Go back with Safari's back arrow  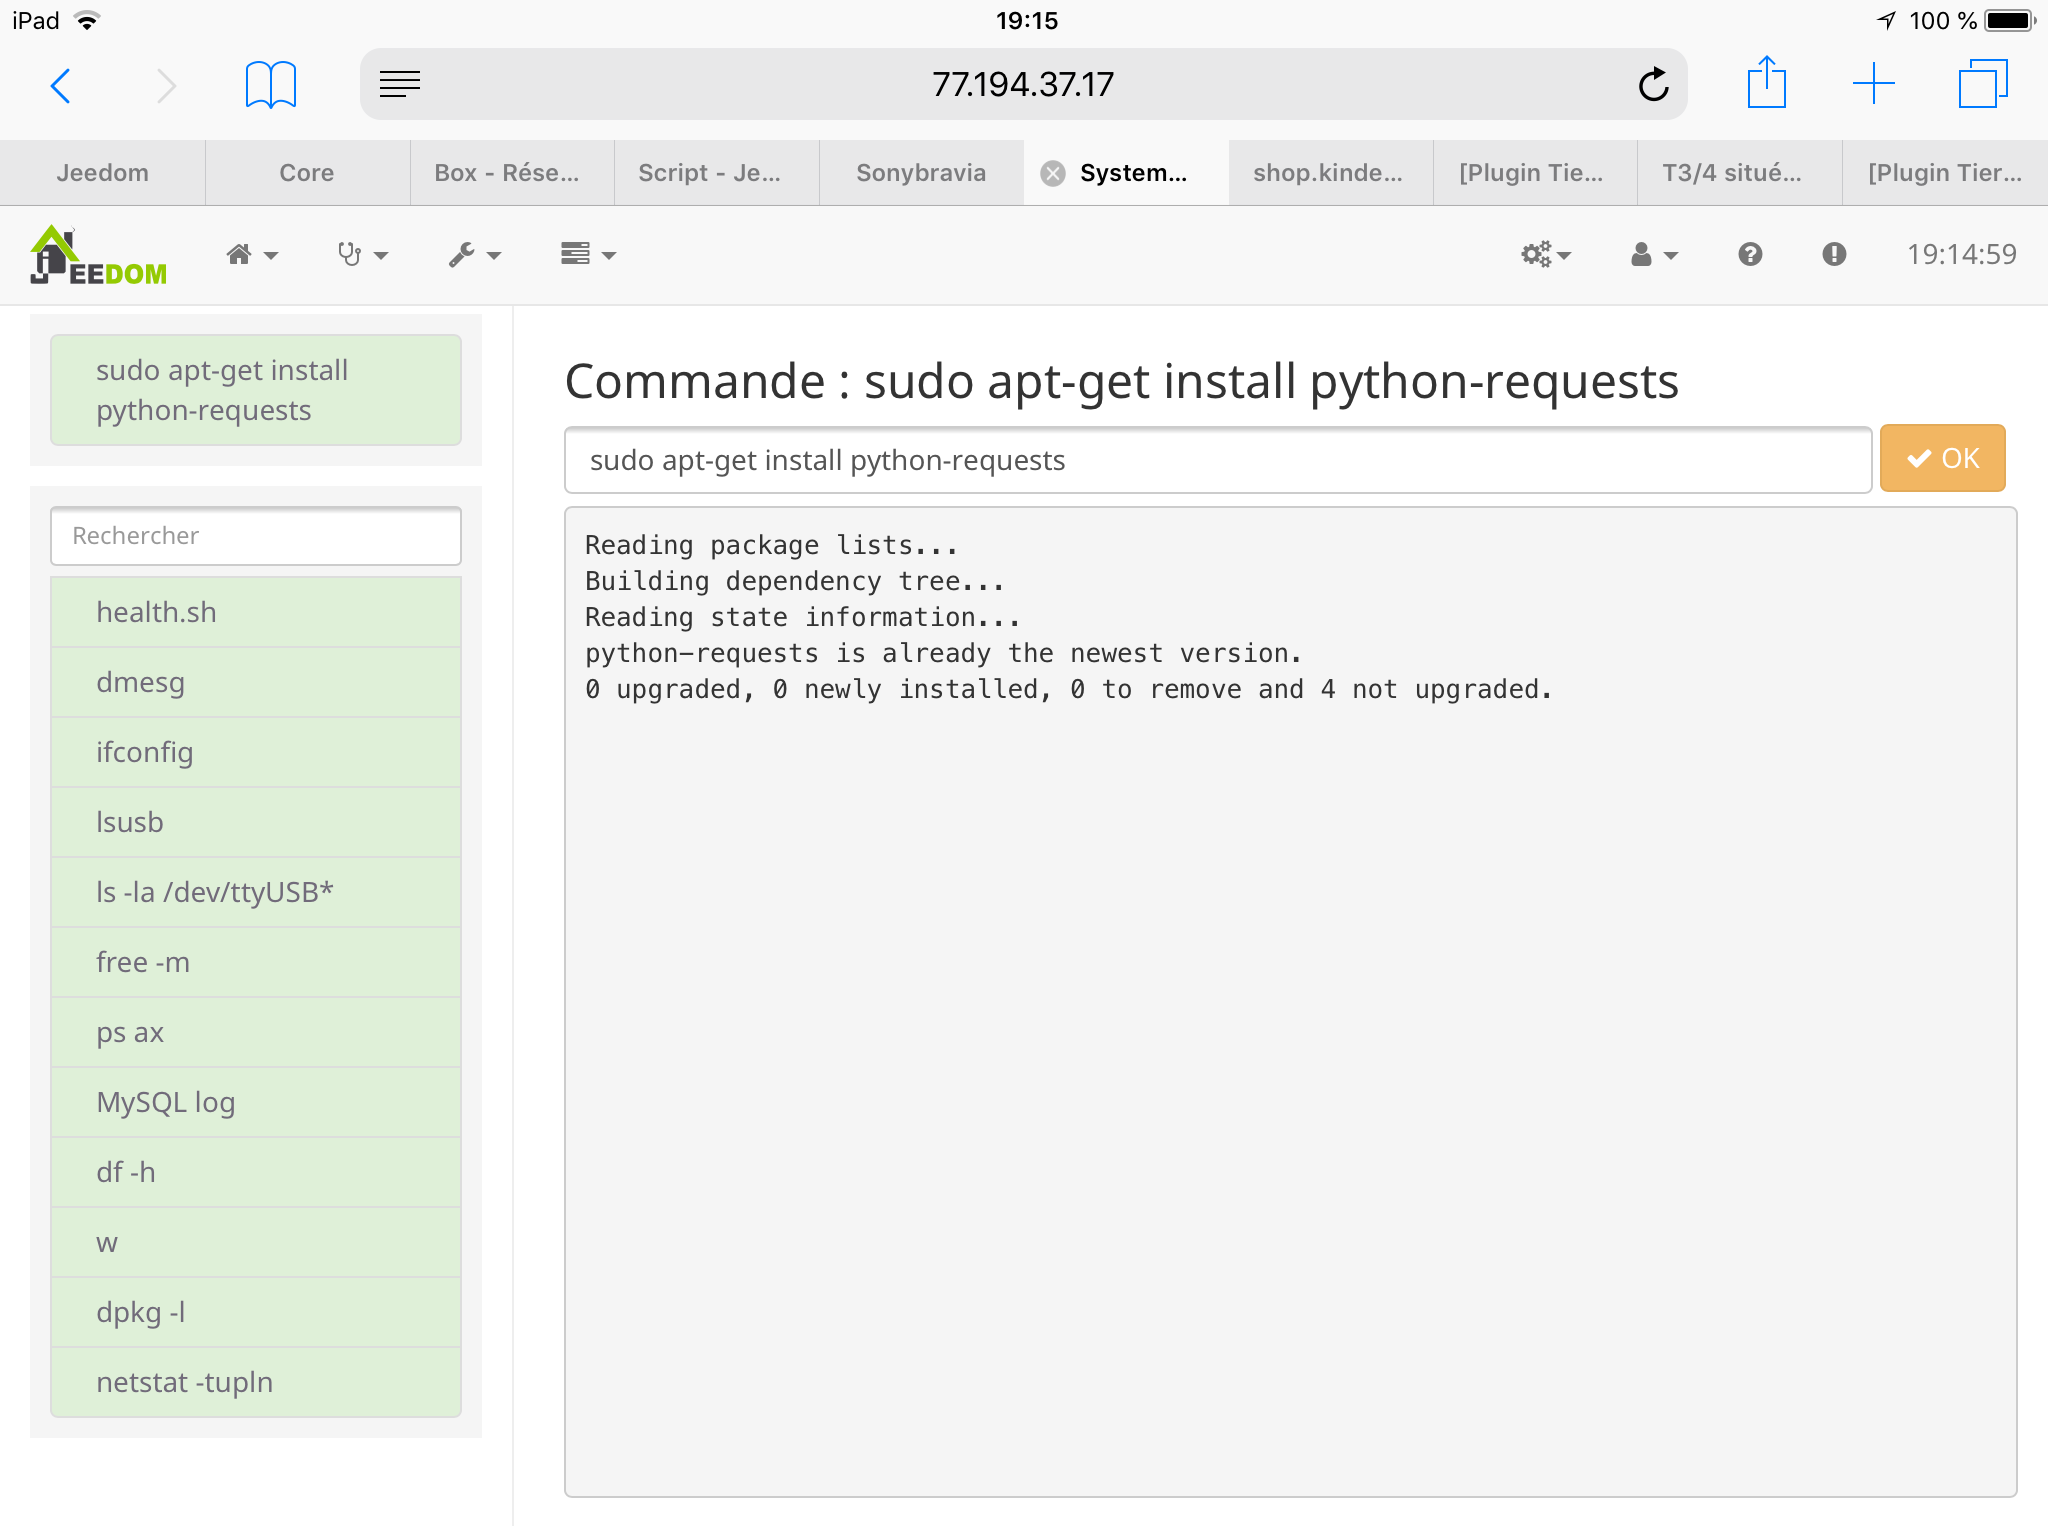[x=61, y=85]
